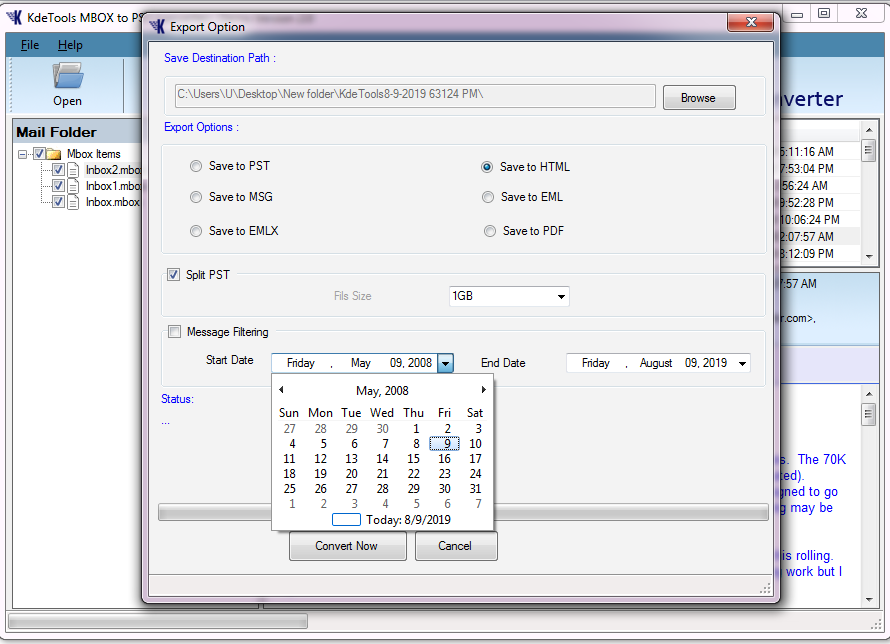Choose Save to PDF radio button
Screen dimensions: 890x644
[x=490, y=231]
